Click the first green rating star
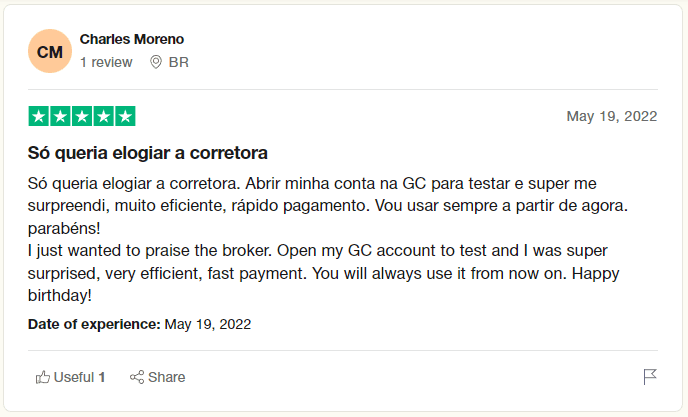Screen dimensions: 688x417 [x=39, y=116]
